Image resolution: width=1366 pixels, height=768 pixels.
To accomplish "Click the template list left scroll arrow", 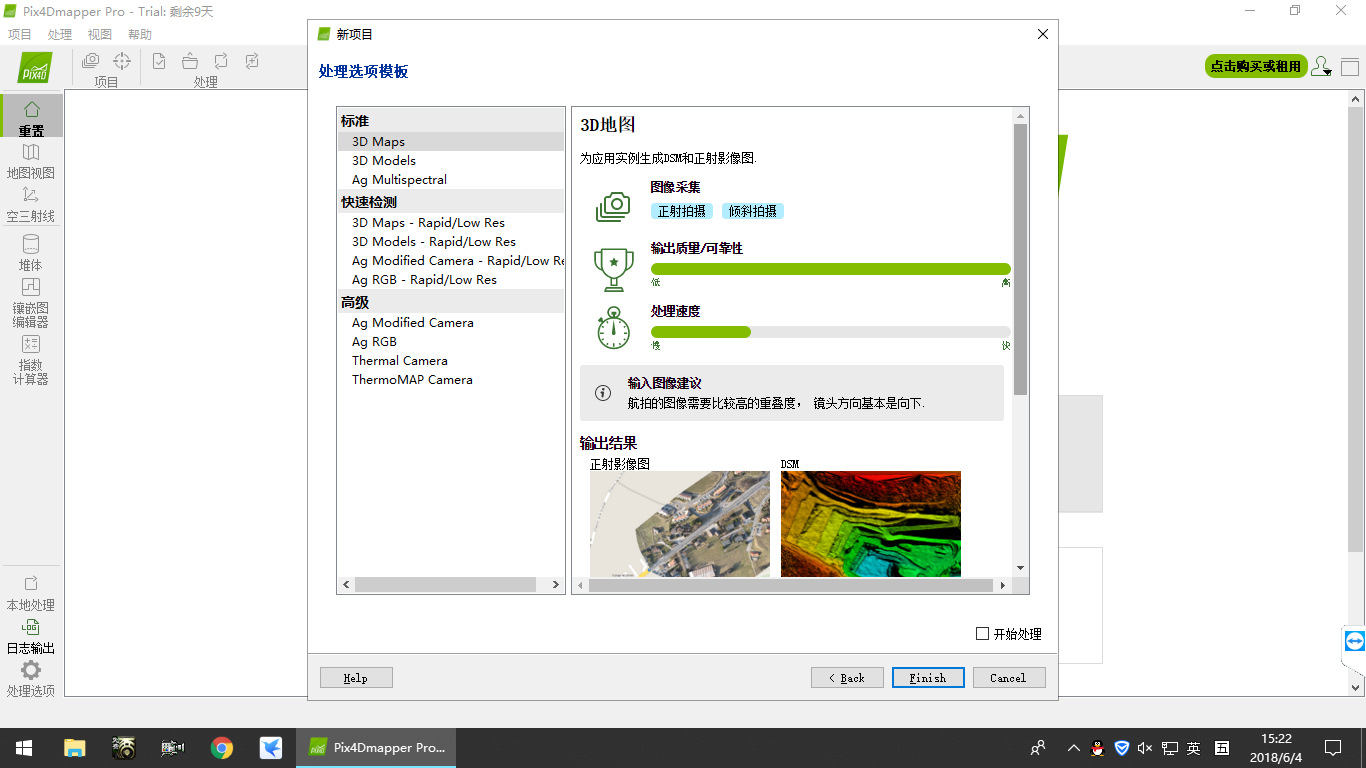I will point(346,585).
